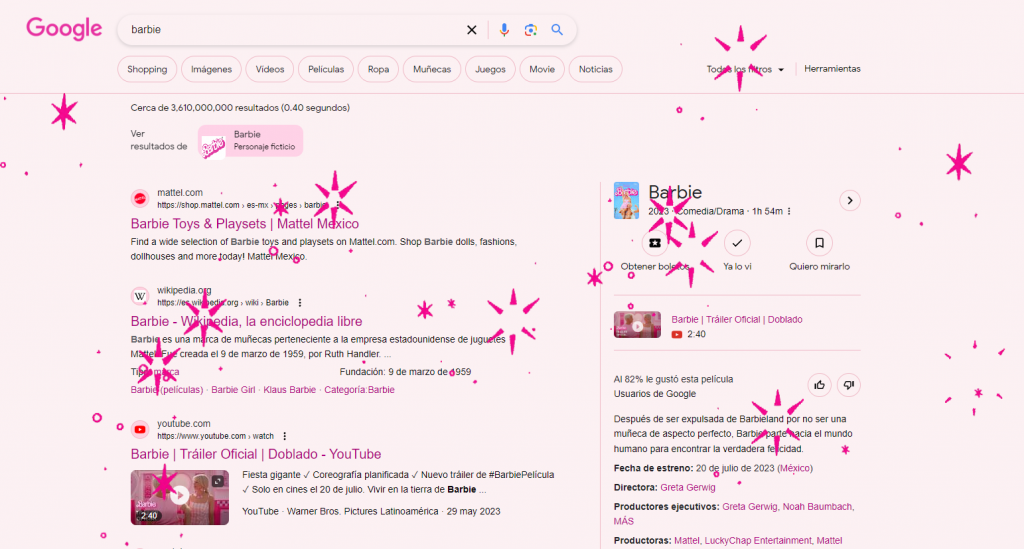Open the Barbie Personaje ficticio card
This screenshot has width=1024, height=549.
tap(251, 141)
